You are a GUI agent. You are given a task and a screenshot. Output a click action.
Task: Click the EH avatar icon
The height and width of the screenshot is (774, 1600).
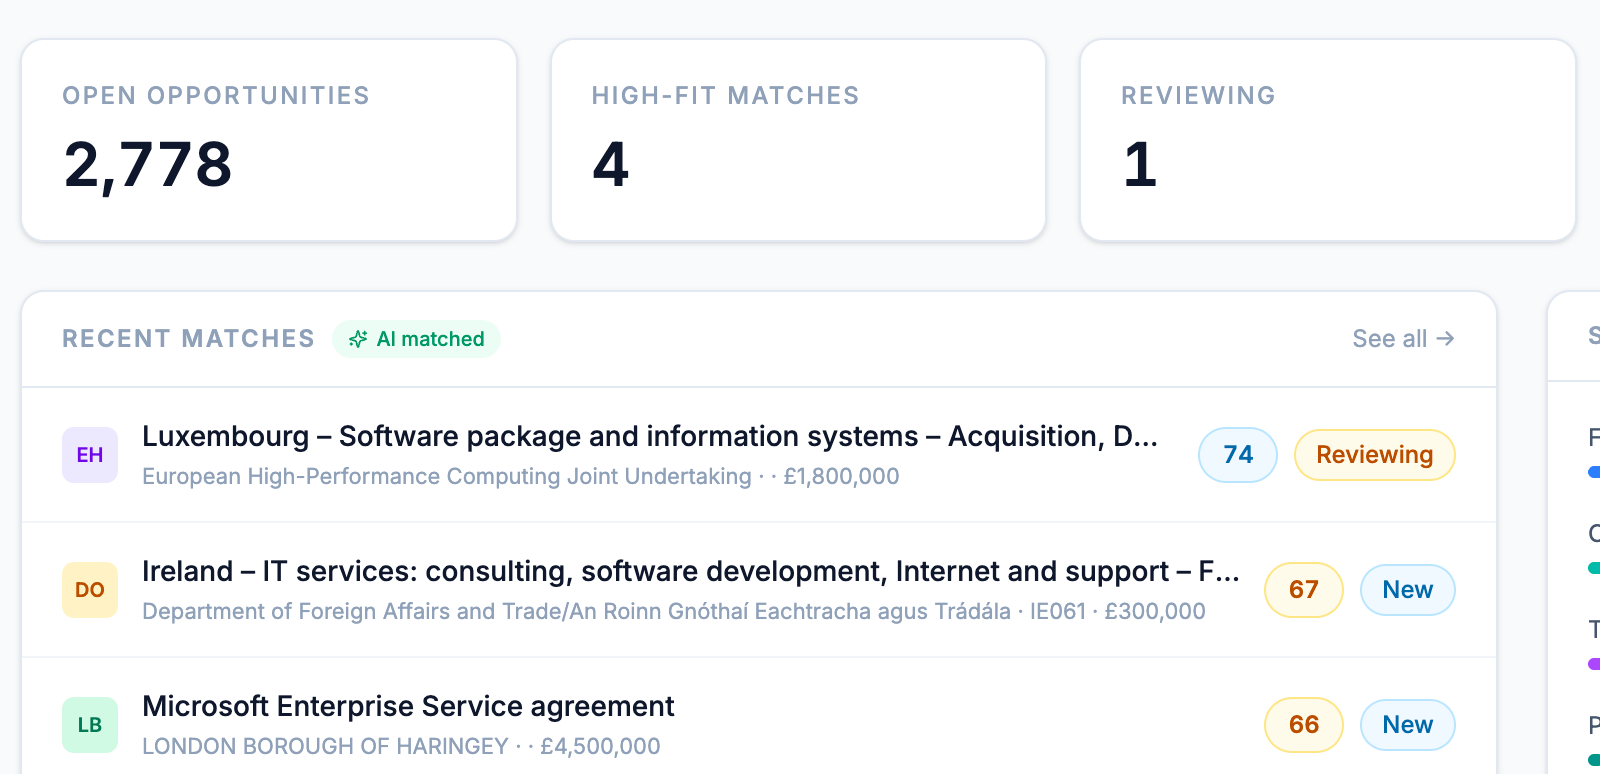pos(90,455)
